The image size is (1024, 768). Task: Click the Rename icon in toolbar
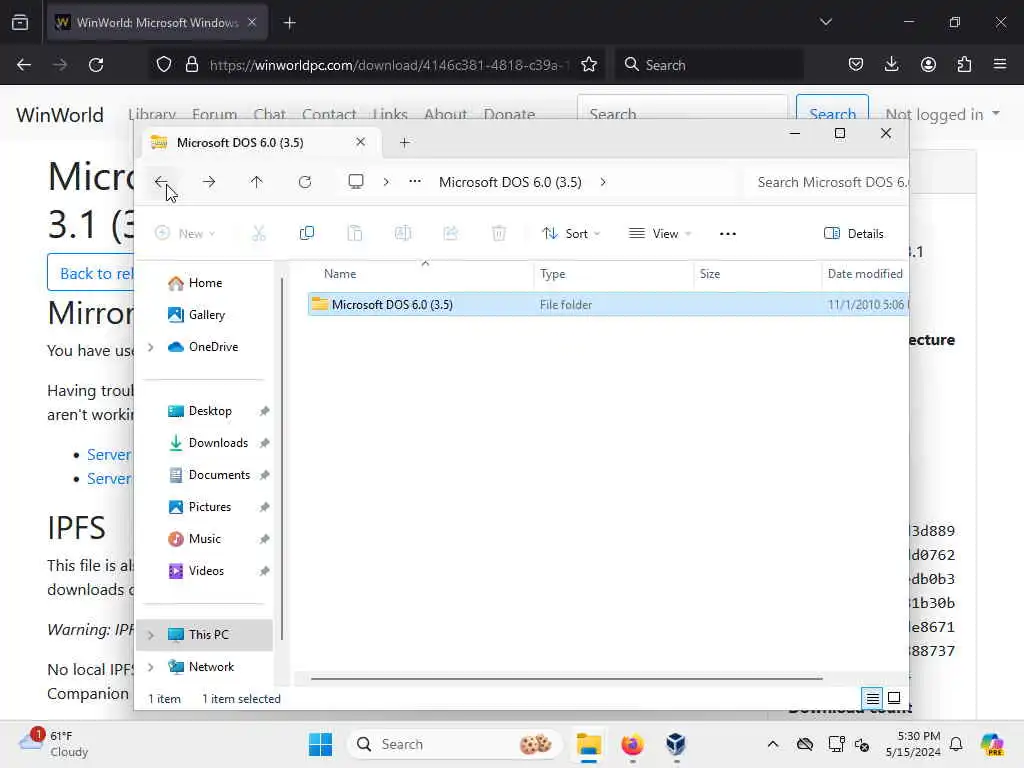pos(403,233)
